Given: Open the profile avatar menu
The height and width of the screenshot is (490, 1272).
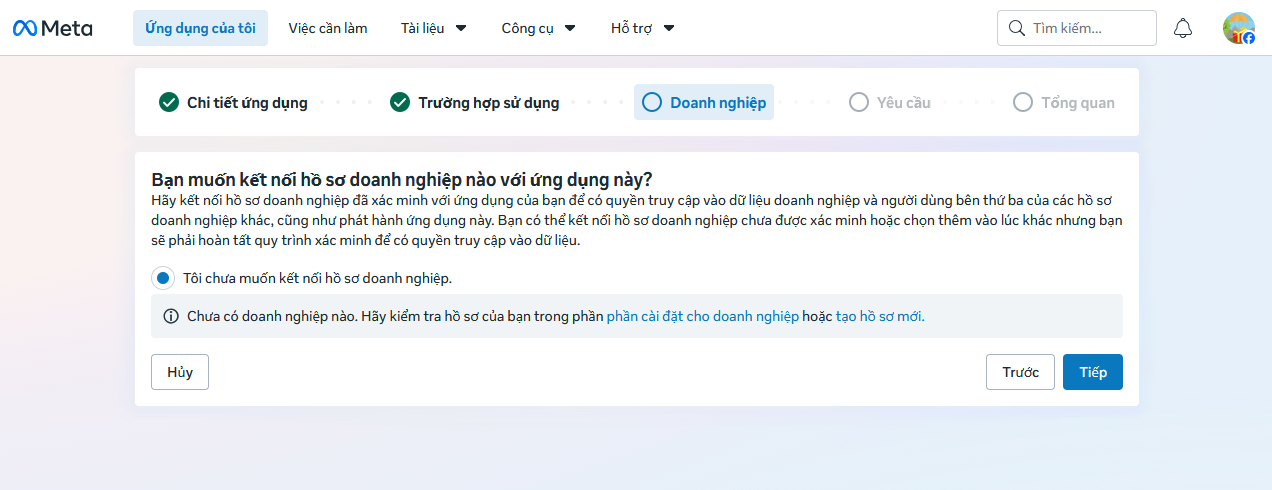Looking at the screenshot, I should point(1238,28).
